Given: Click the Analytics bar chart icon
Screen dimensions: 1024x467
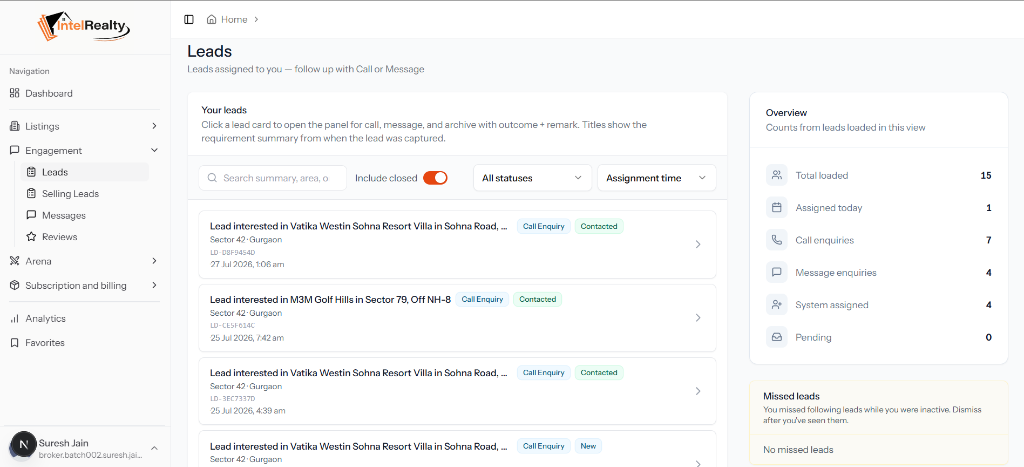Looking at the screenshot, I should click(14, 319).
